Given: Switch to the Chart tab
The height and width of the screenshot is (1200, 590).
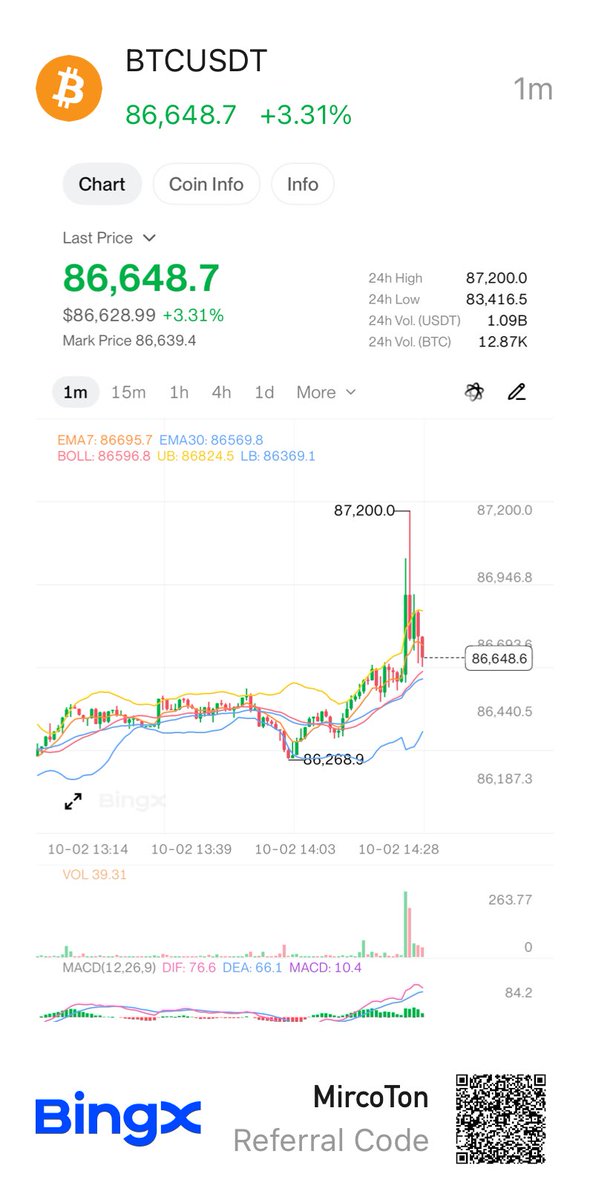Looking at the screenshot, I should (x=102, y=184).
